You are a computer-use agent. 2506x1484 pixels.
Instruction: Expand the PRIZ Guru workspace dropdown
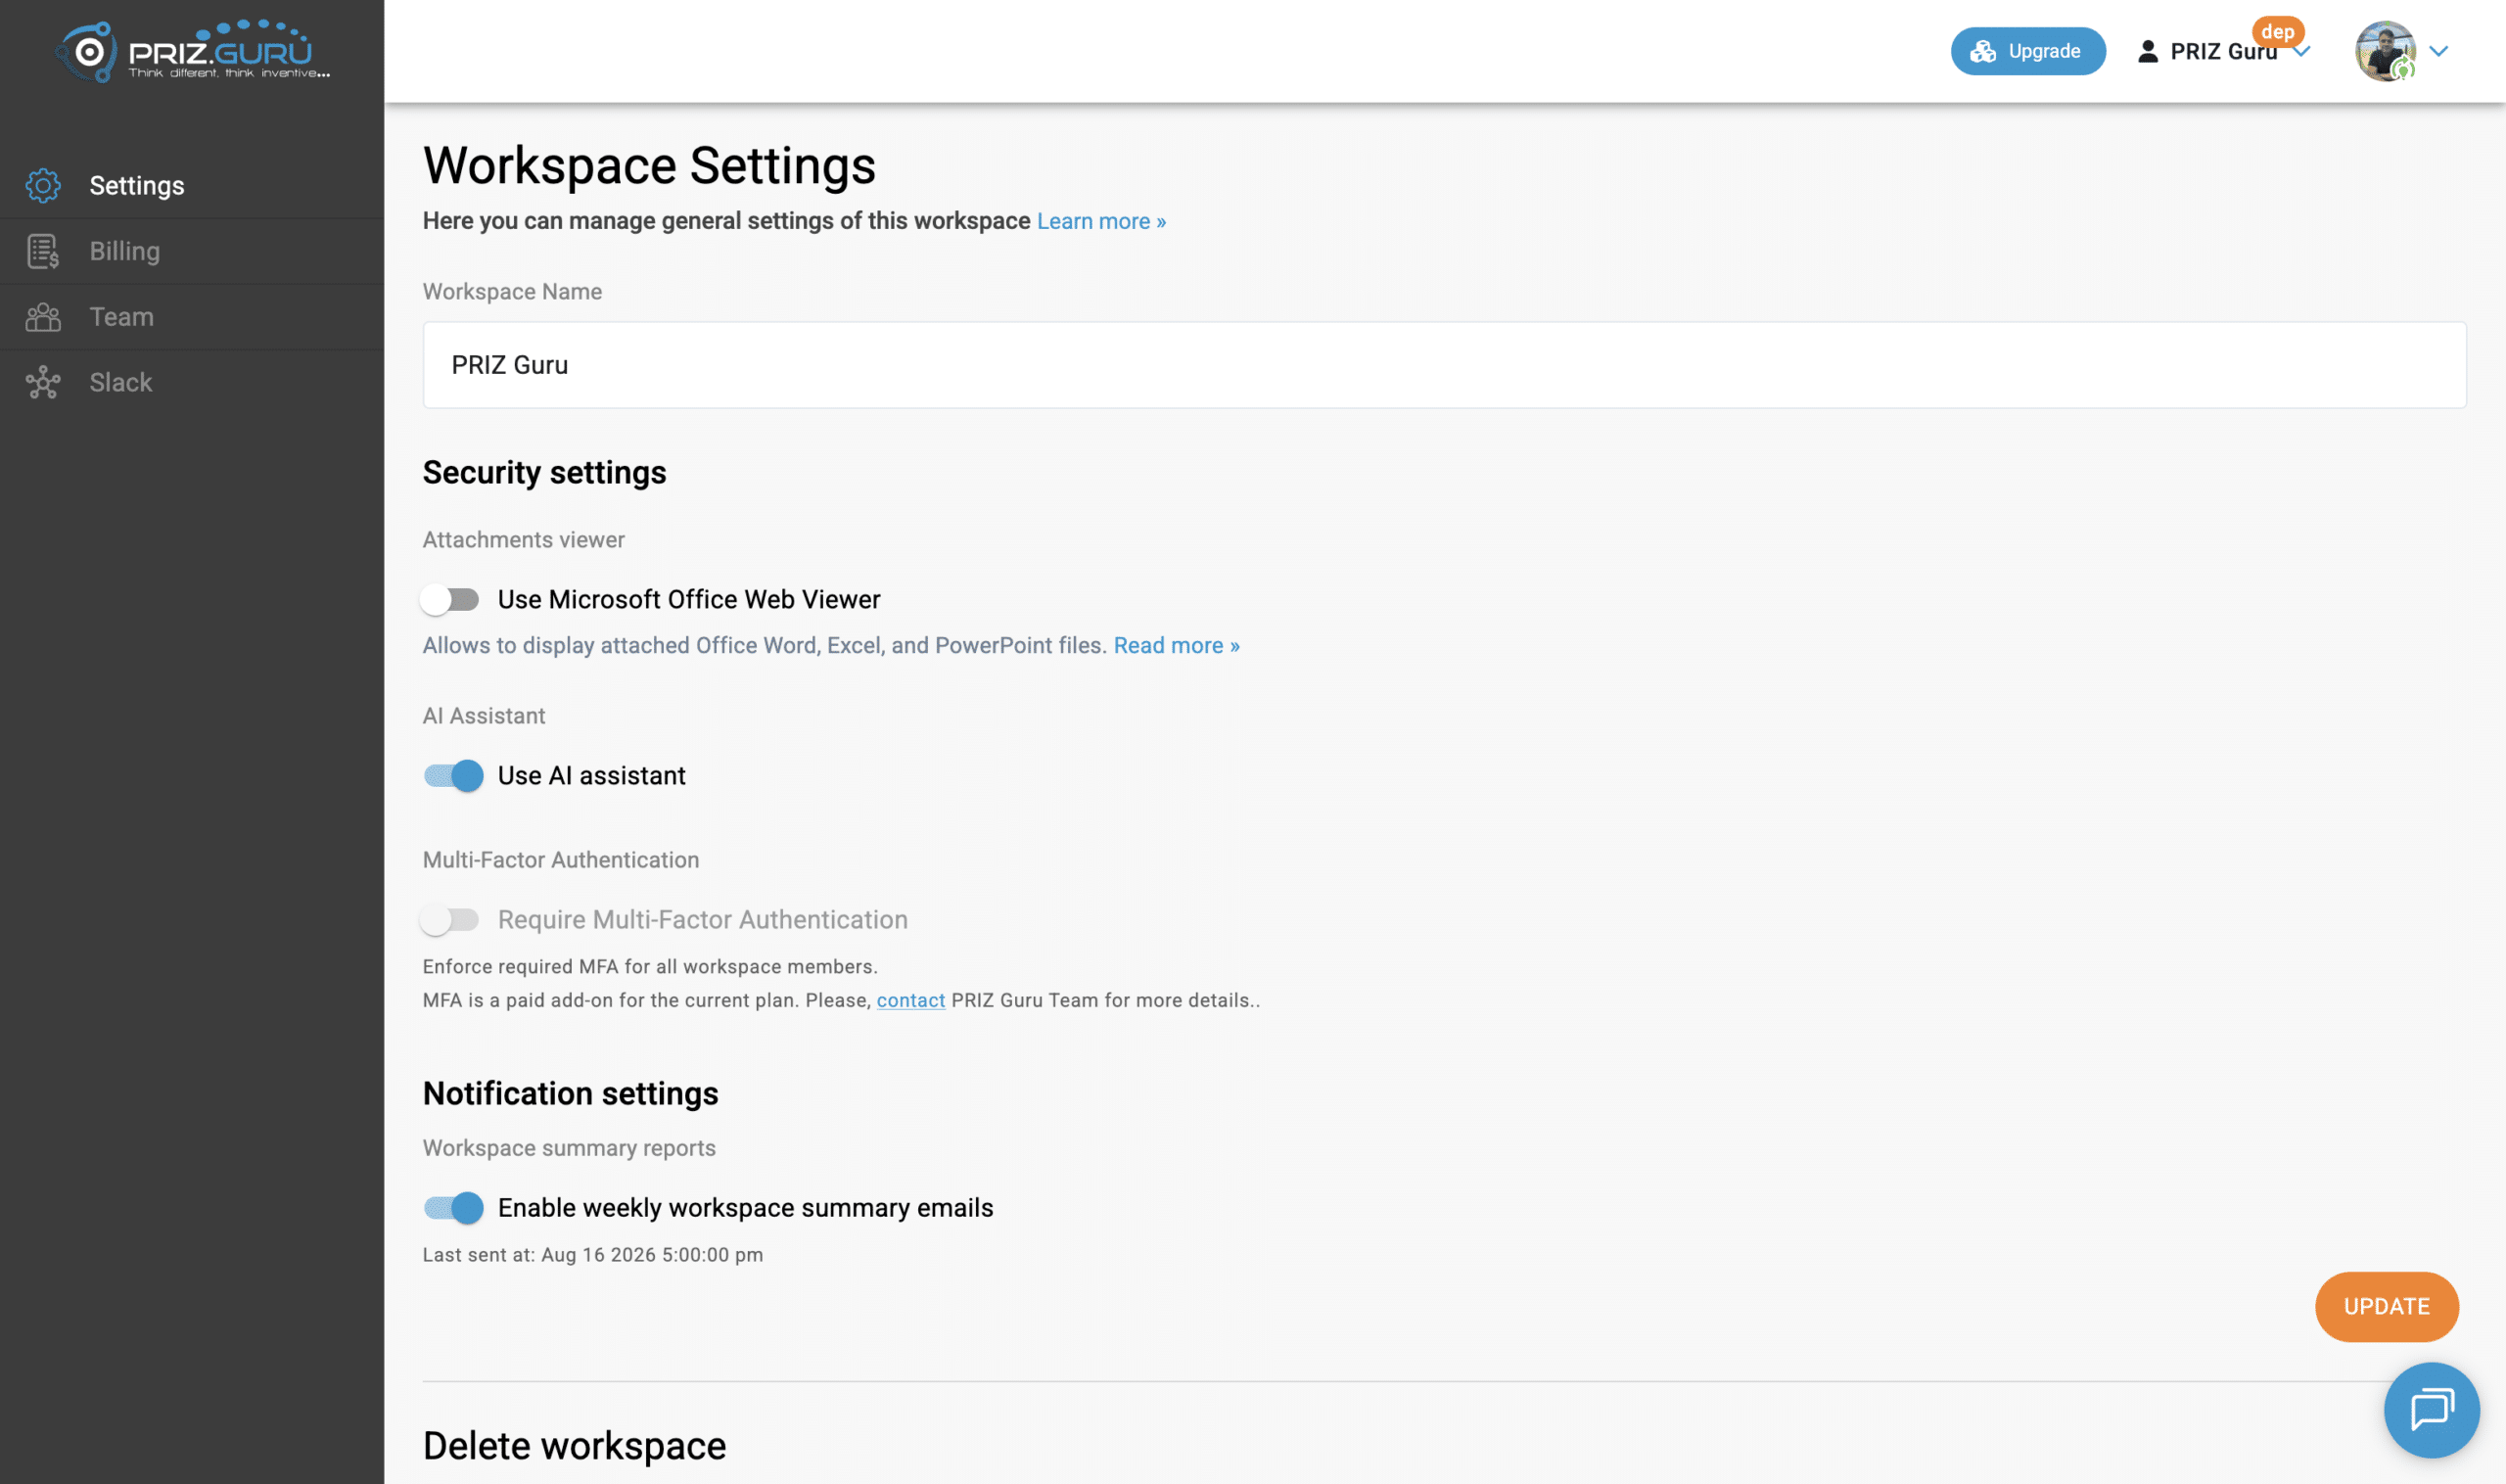tap(2302, 51)
